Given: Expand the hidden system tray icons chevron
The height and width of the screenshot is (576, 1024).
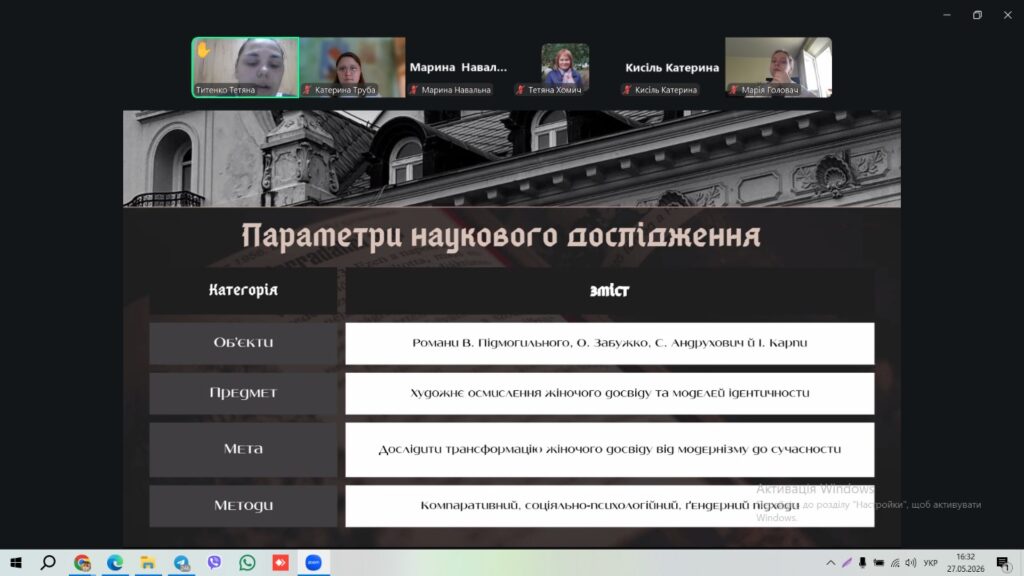Looking at the screenshot, I should pyautogui.click(x=831, y=562).
